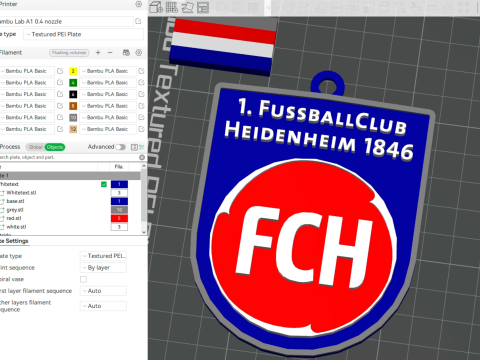Open Plate type dropdown in Plate Settings
This screenshot has height=360, width=480.
(103, 256)
